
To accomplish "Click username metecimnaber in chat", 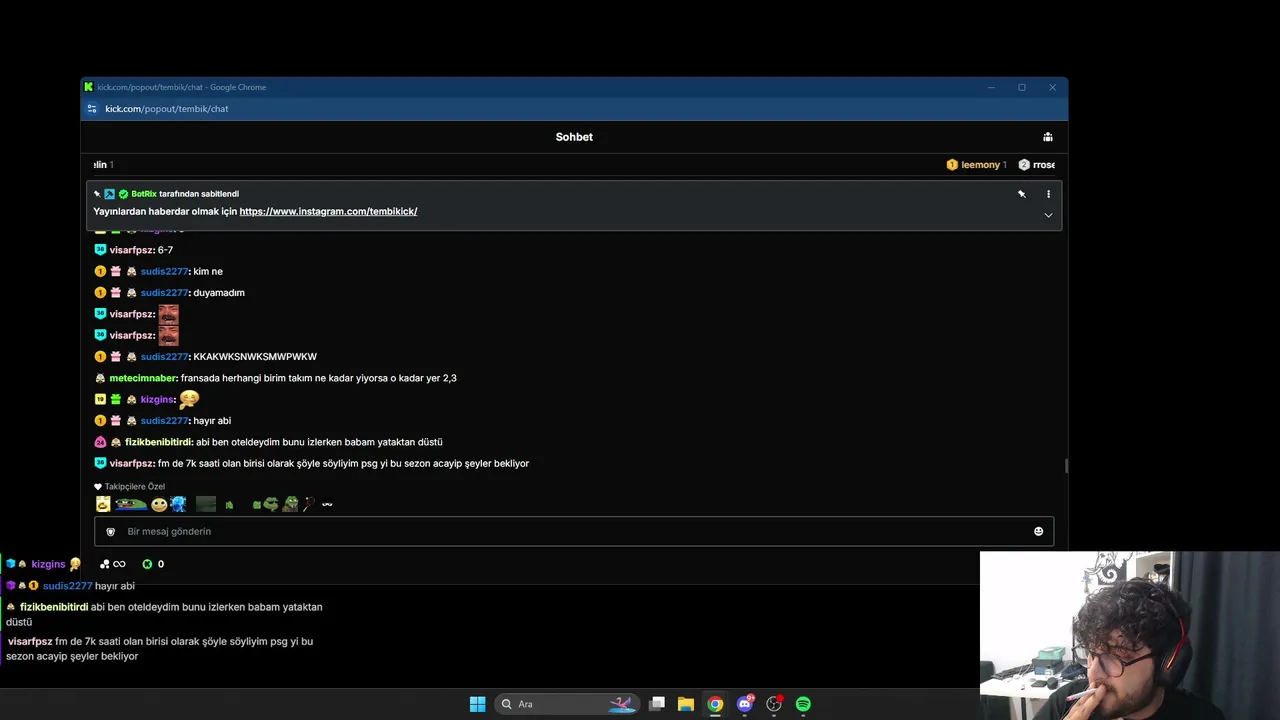I will pos(143,378).
